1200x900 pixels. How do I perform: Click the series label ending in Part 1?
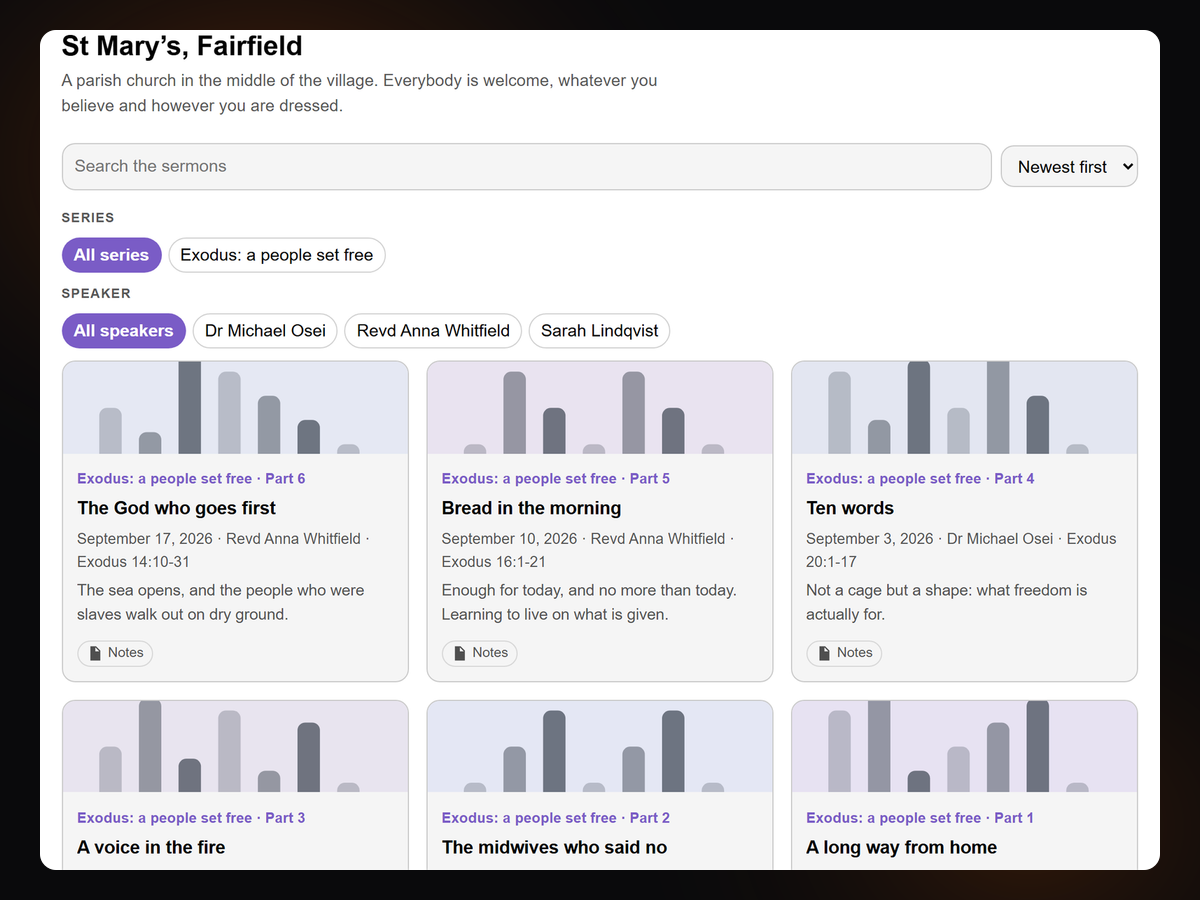920,818
